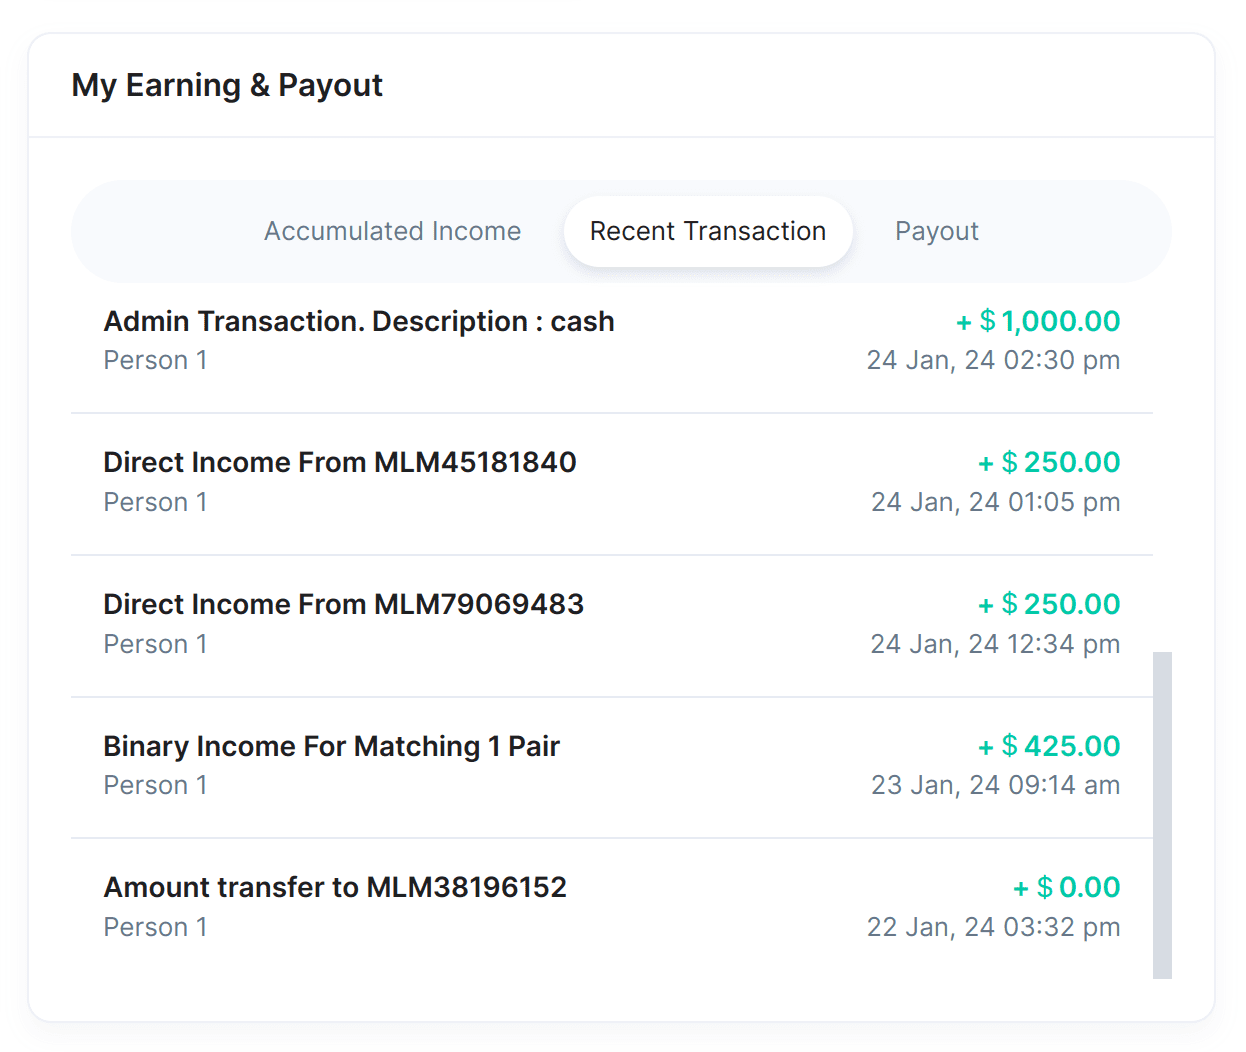
Task: Click the 24 Jan, 24 02:30 pm timestamp
Action: pyautogui.click(x=993, y=360)
